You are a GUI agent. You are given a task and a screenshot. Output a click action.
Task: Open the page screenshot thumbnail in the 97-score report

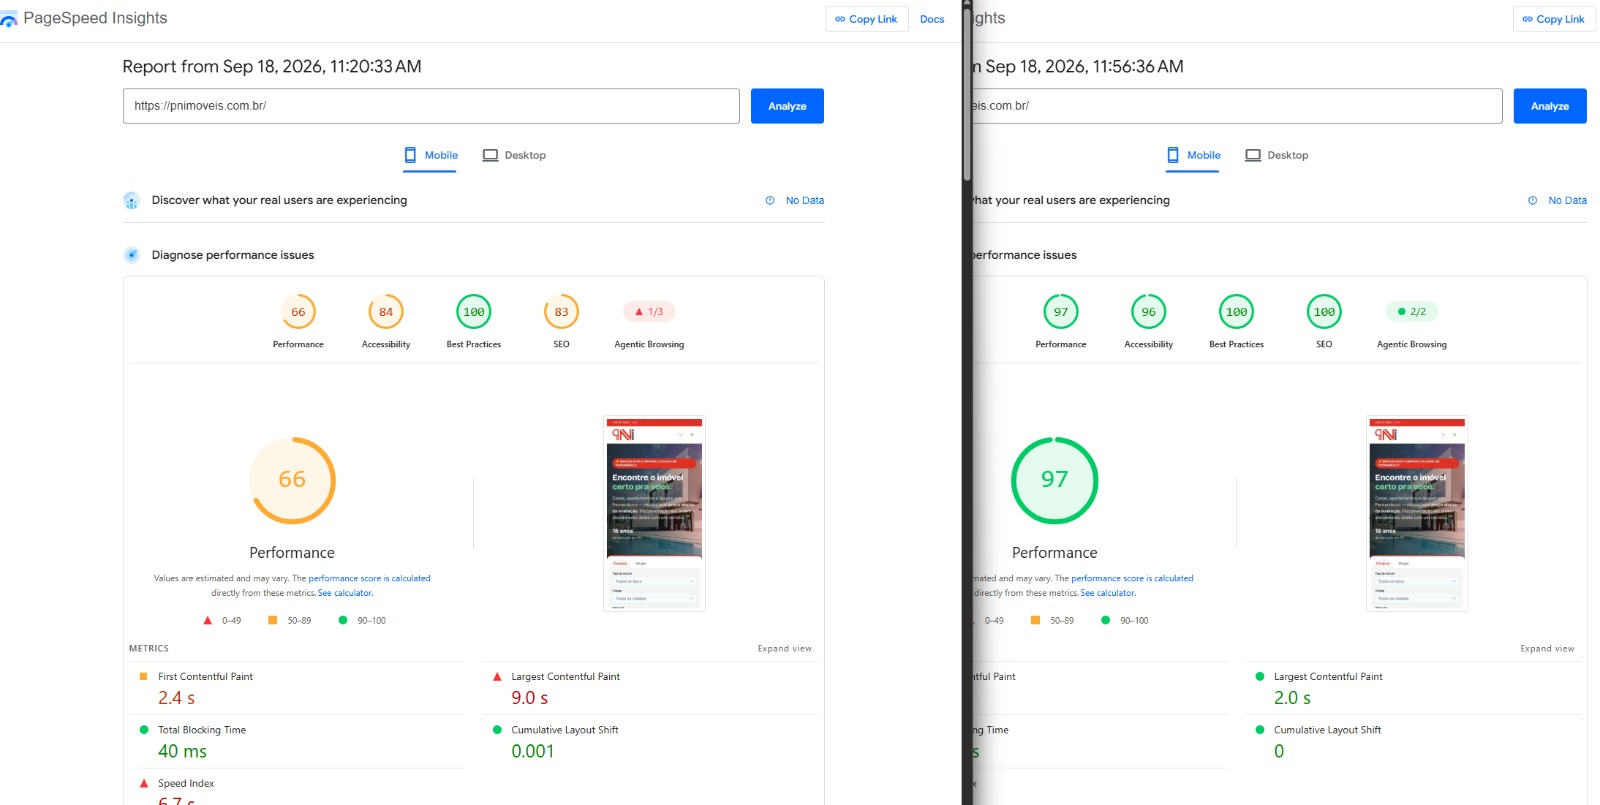[1417, 513]
